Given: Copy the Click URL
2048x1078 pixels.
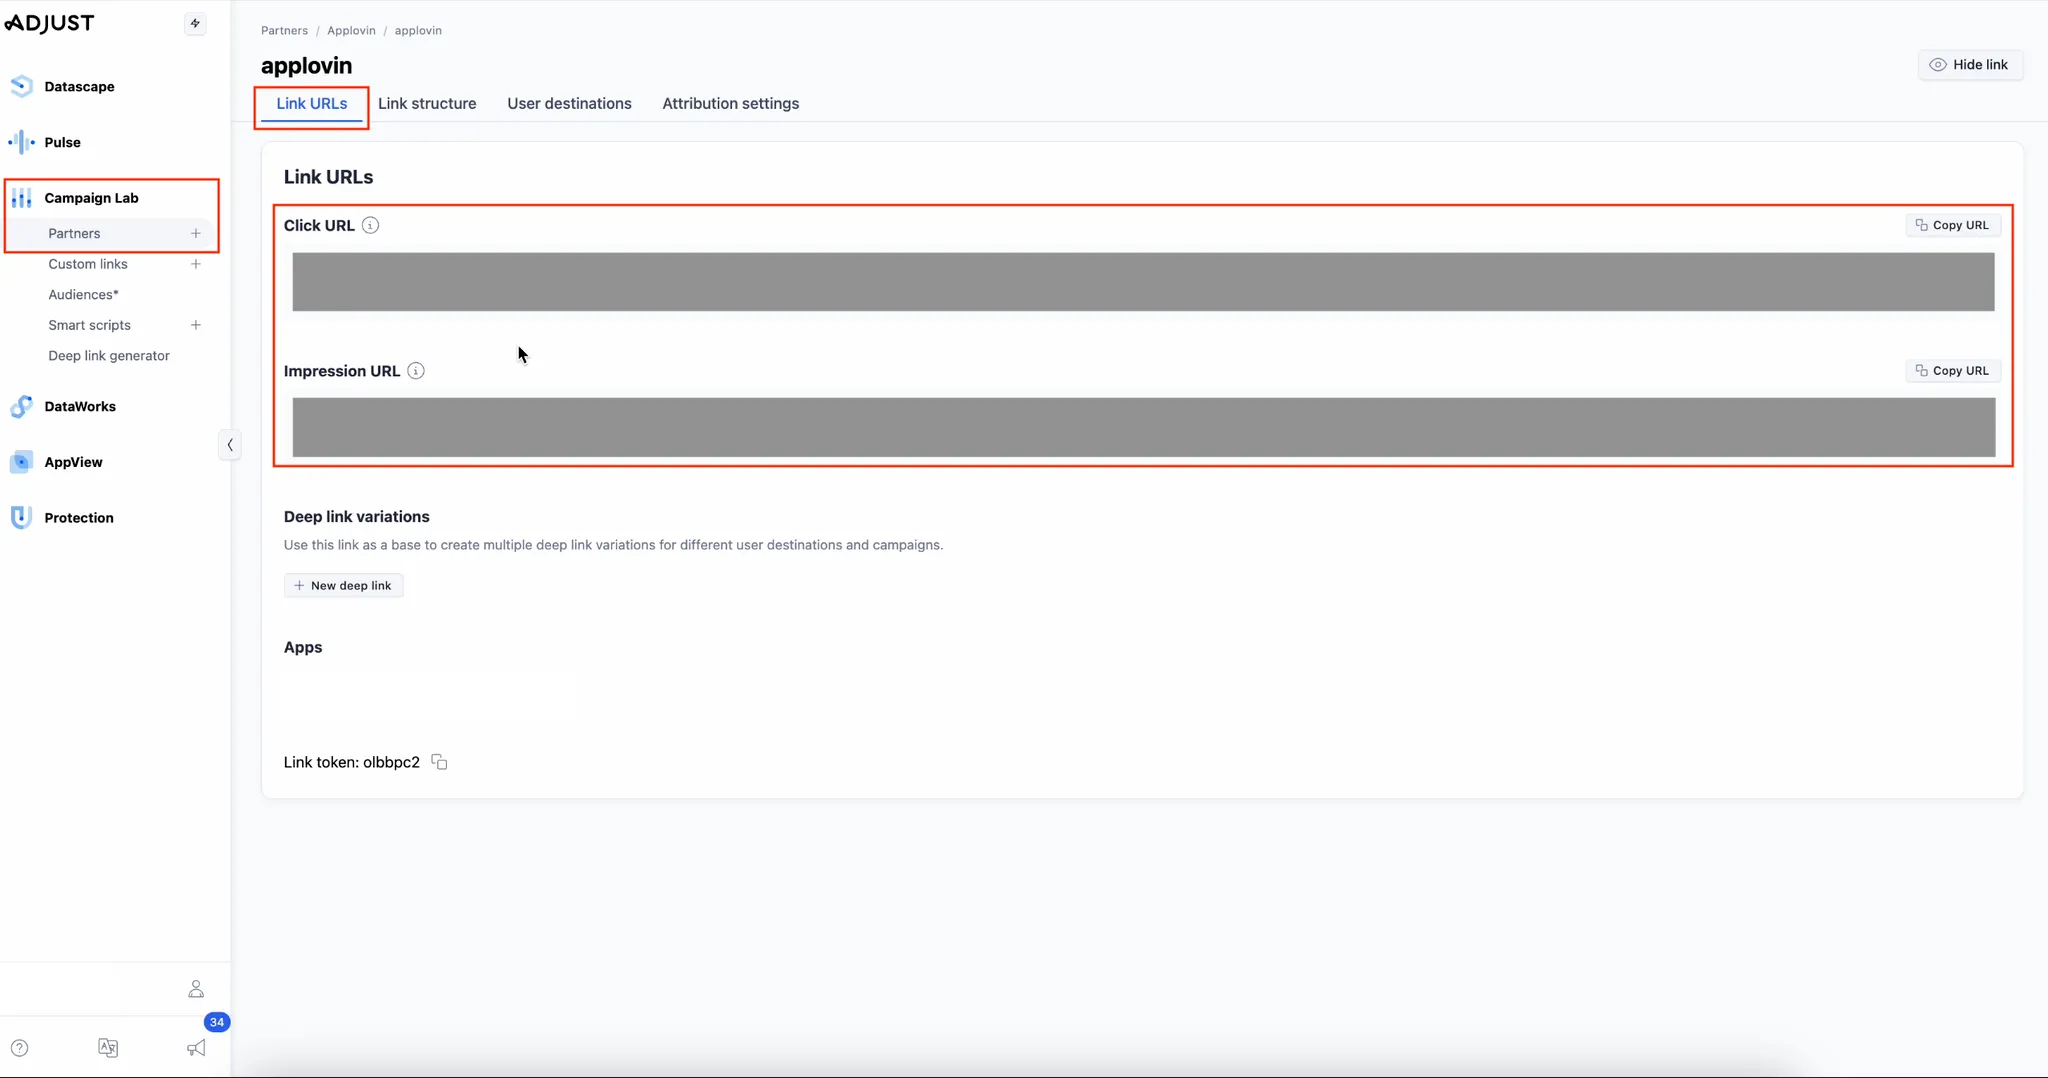Looking at the screenshot, I should [x=1953, y=225].
